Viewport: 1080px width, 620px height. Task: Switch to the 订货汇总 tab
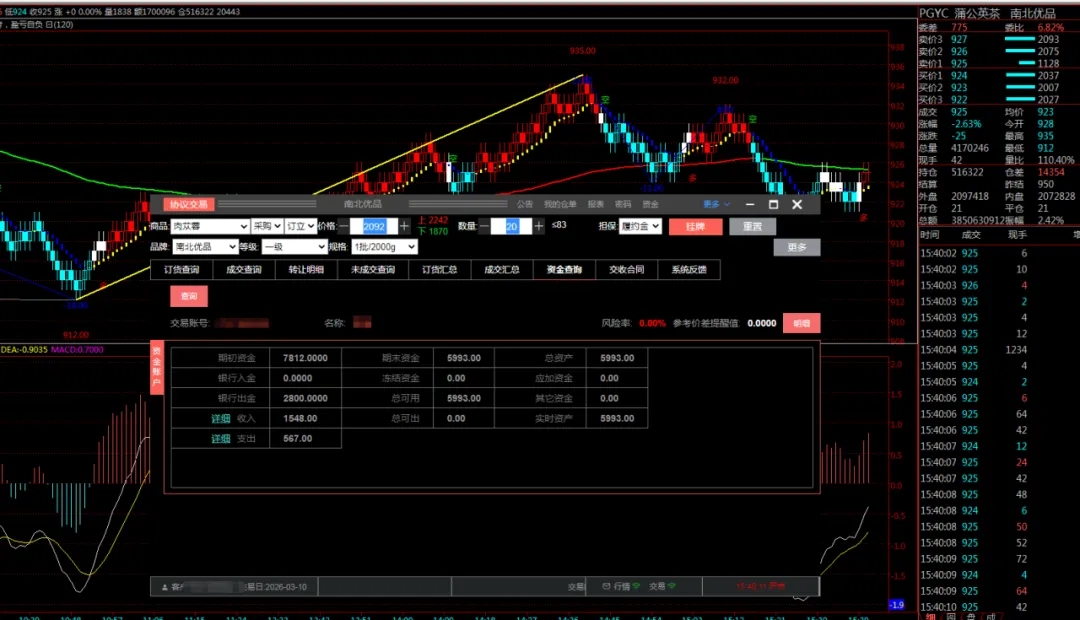point(439,269)
